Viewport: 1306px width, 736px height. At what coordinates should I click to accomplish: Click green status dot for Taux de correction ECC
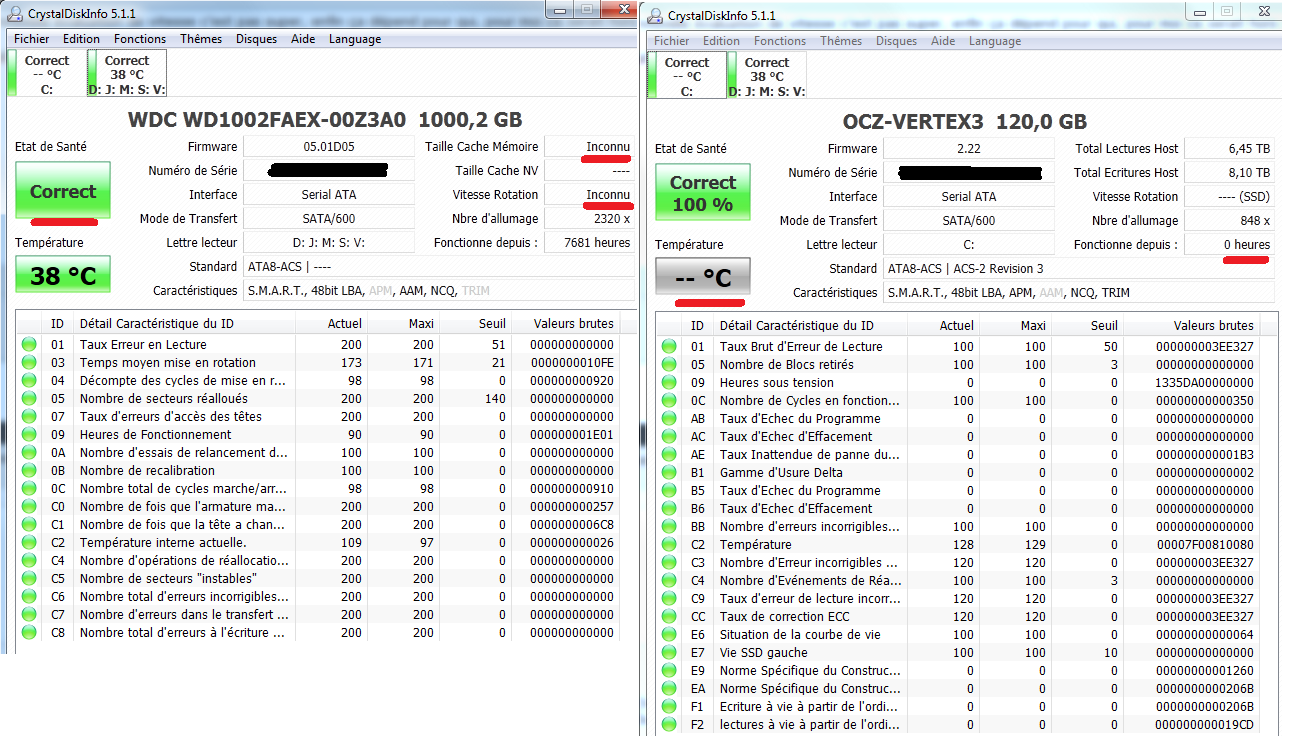[x=669, y=617]
